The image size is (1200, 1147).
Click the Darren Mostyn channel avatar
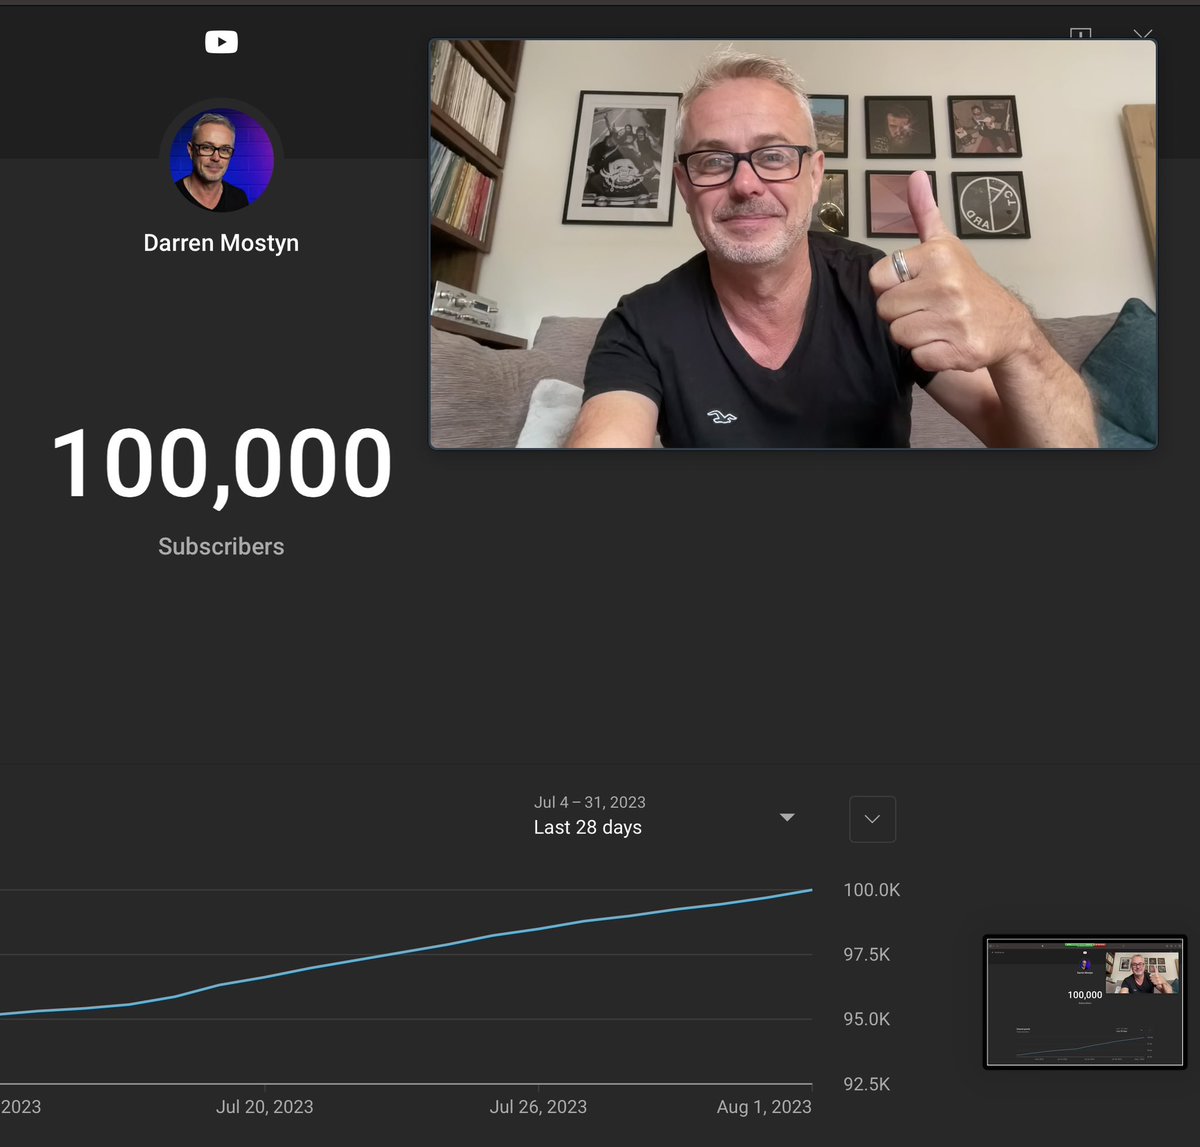tap(221, 160)
